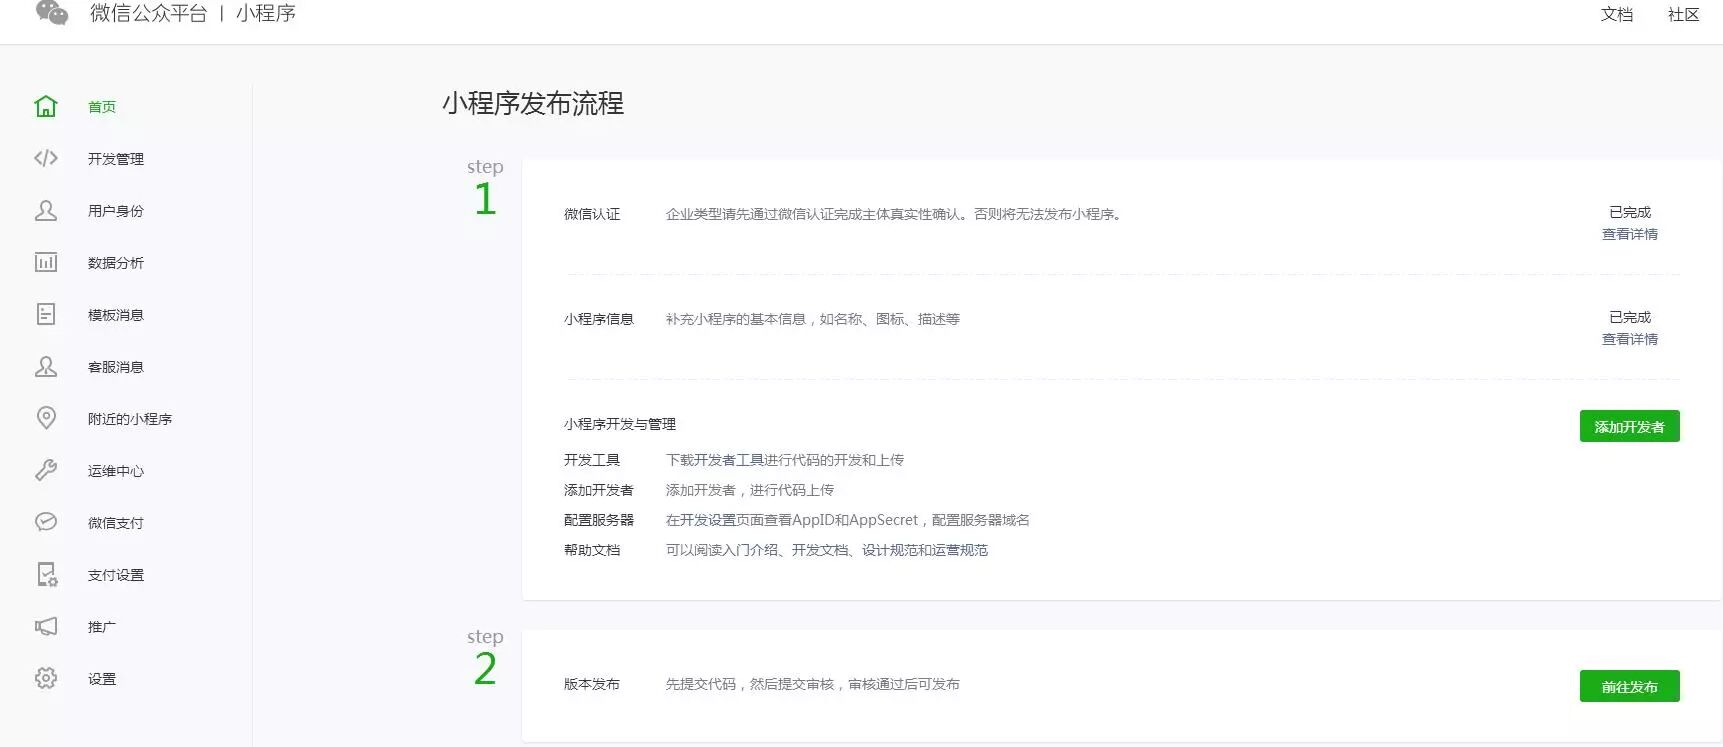Go to 用户身份 section
The image size is (1723, 747).
pos(116,211)
